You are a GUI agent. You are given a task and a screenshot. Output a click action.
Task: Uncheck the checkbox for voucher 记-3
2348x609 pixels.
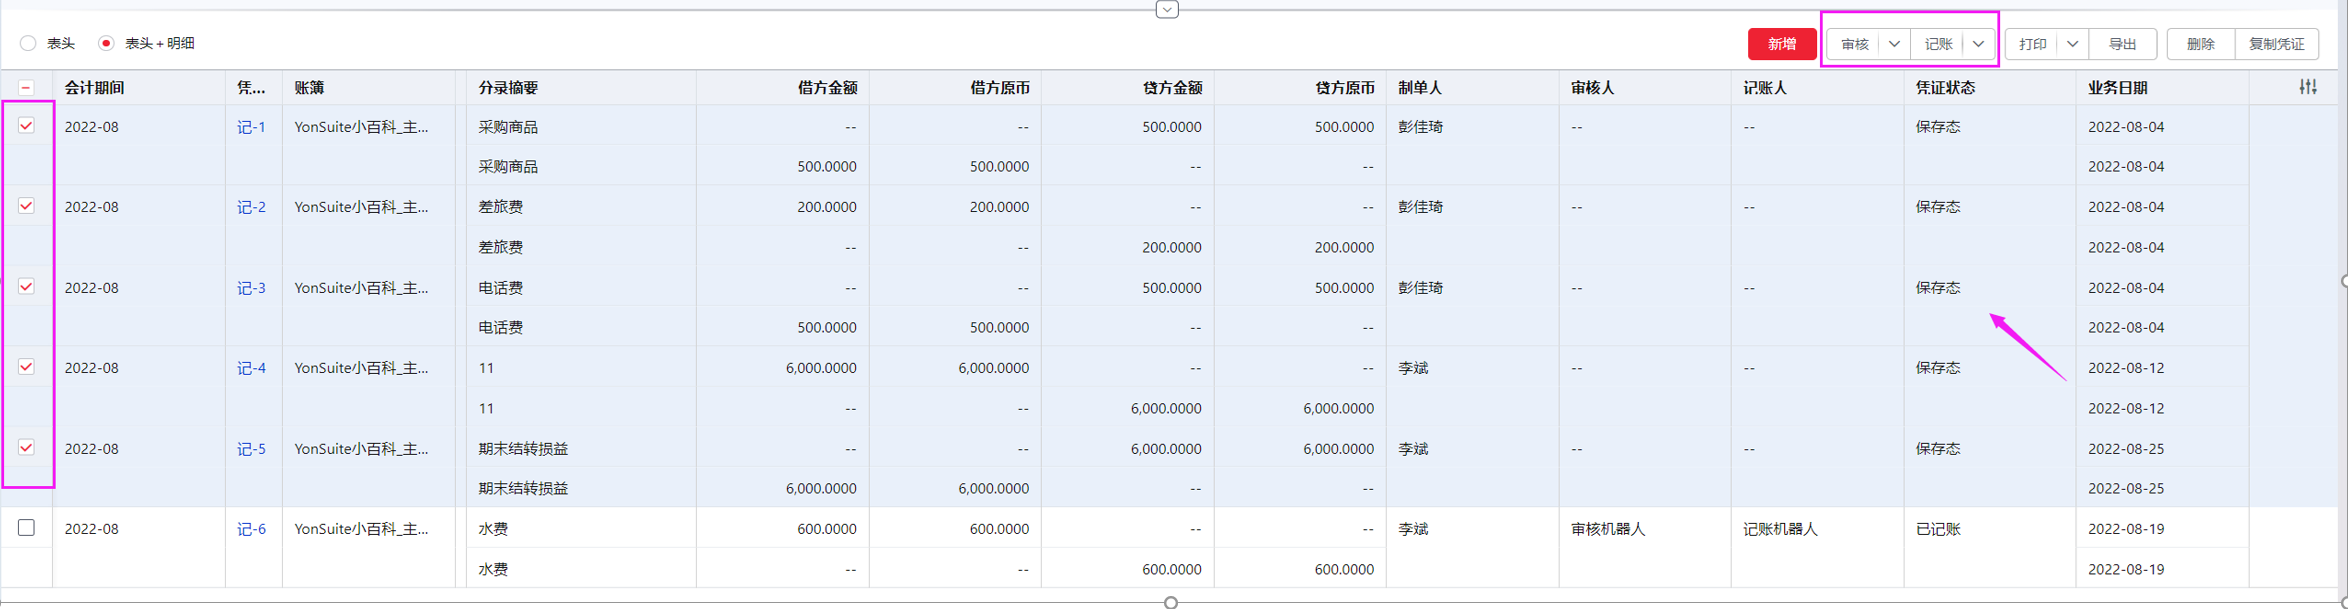(26, 287)
